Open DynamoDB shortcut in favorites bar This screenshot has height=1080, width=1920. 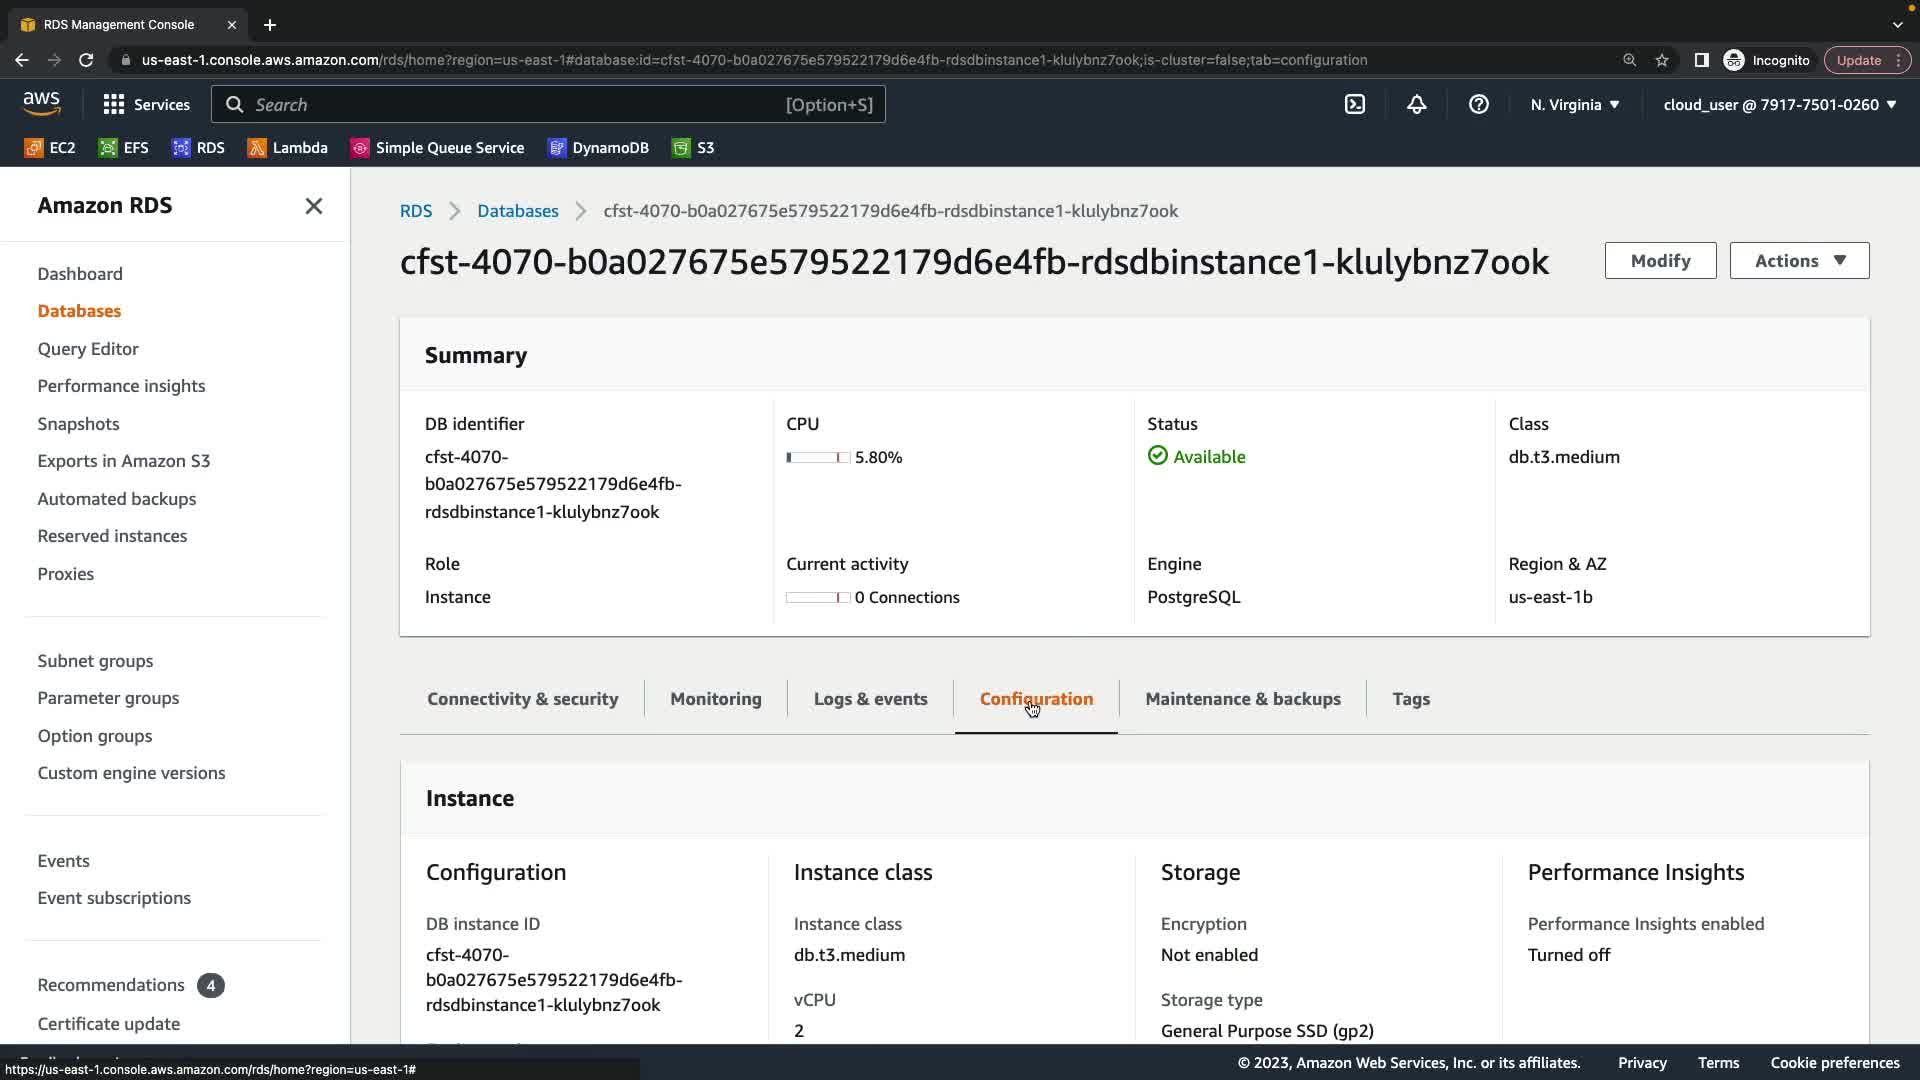tap(598, 148)
